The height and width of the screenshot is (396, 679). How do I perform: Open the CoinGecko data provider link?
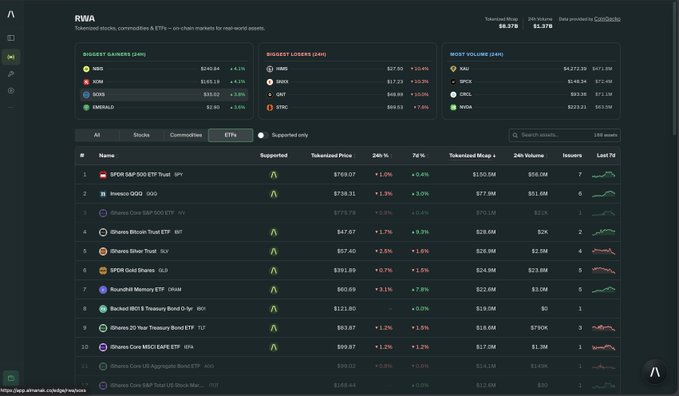tap(607, 19)
